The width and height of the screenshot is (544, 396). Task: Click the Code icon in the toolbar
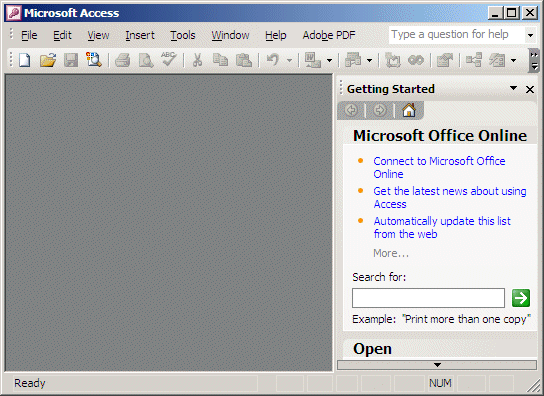tap(392, 60)
